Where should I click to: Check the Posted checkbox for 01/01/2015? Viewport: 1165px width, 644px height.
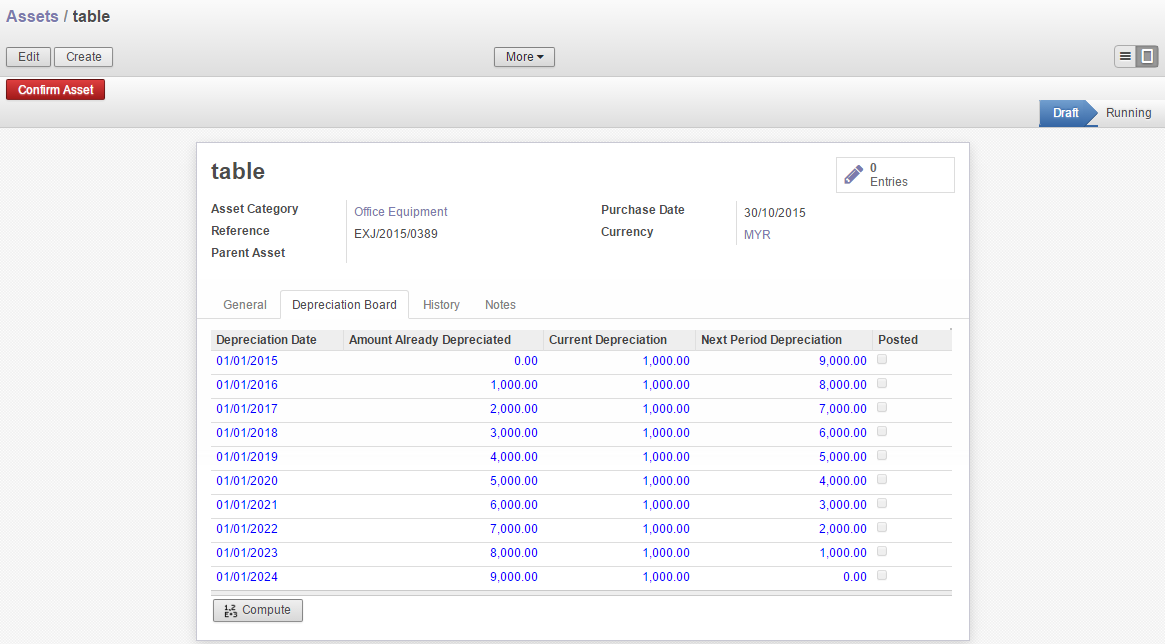coord(881,359)
